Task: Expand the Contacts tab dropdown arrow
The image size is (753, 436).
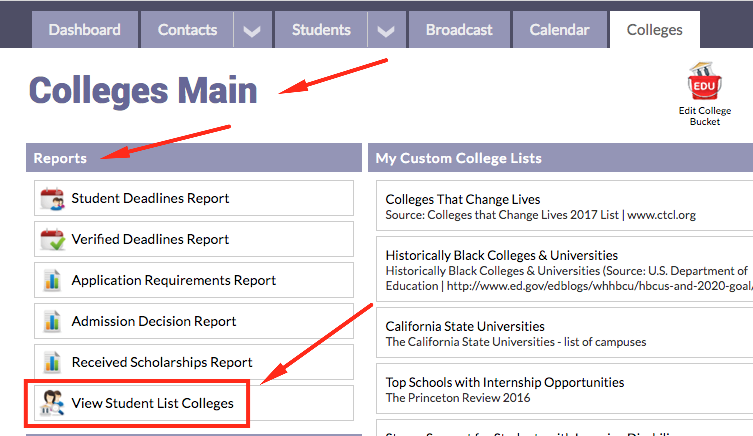Action: click(252, 30)
